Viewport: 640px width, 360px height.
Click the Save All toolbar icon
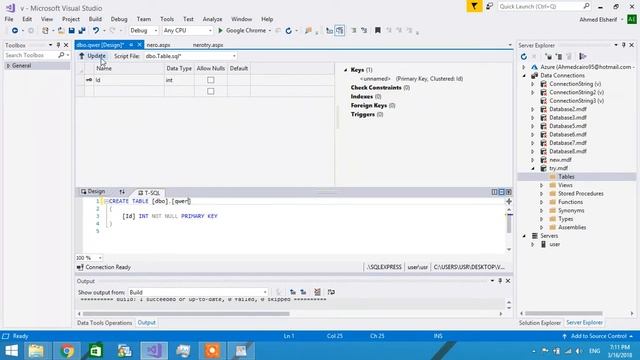coord(82,31)
